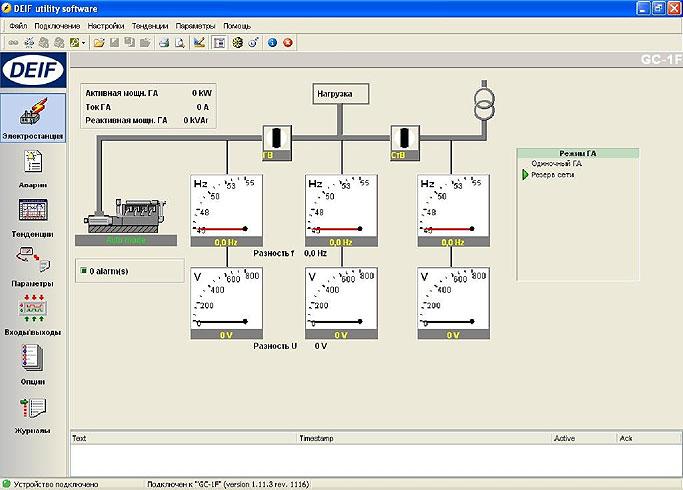The width and height of the screenshot is (683, 490).
Task: Open the Входы/выходы sidebar page
Action: (x=33, y=316)
